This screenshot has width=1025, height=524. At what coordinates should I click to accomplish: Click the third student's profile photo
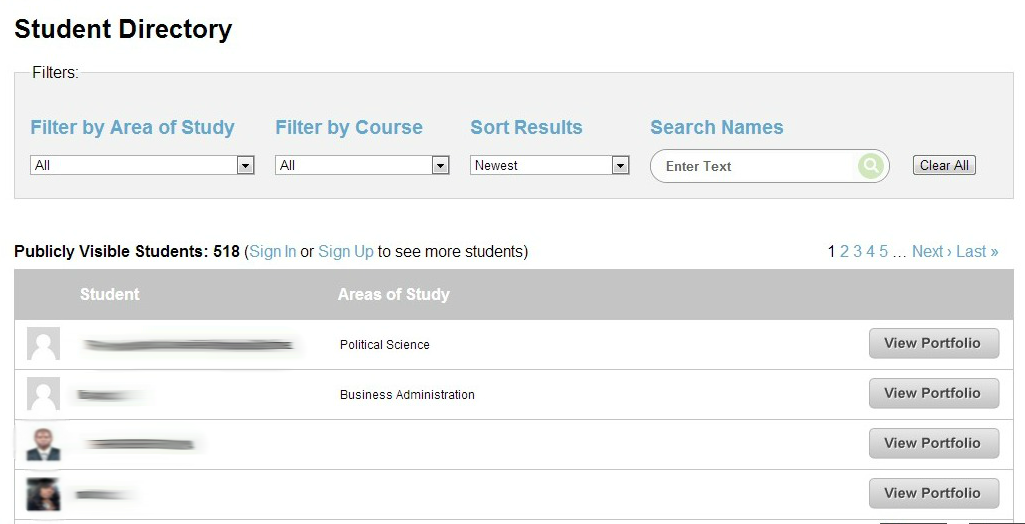click(43, 443)
